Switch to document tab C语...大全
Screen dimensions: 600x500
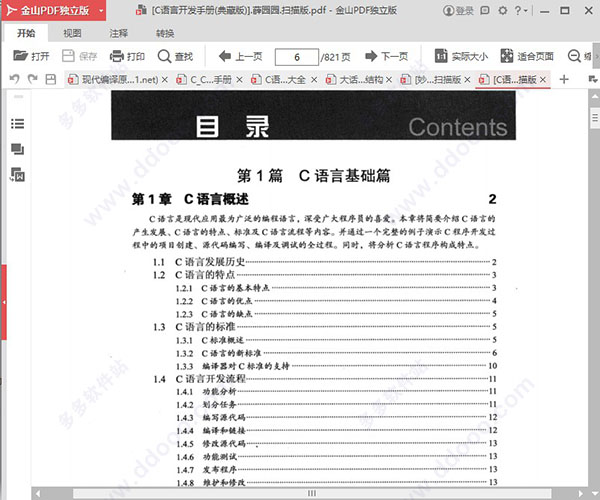(x=278, y=80)
